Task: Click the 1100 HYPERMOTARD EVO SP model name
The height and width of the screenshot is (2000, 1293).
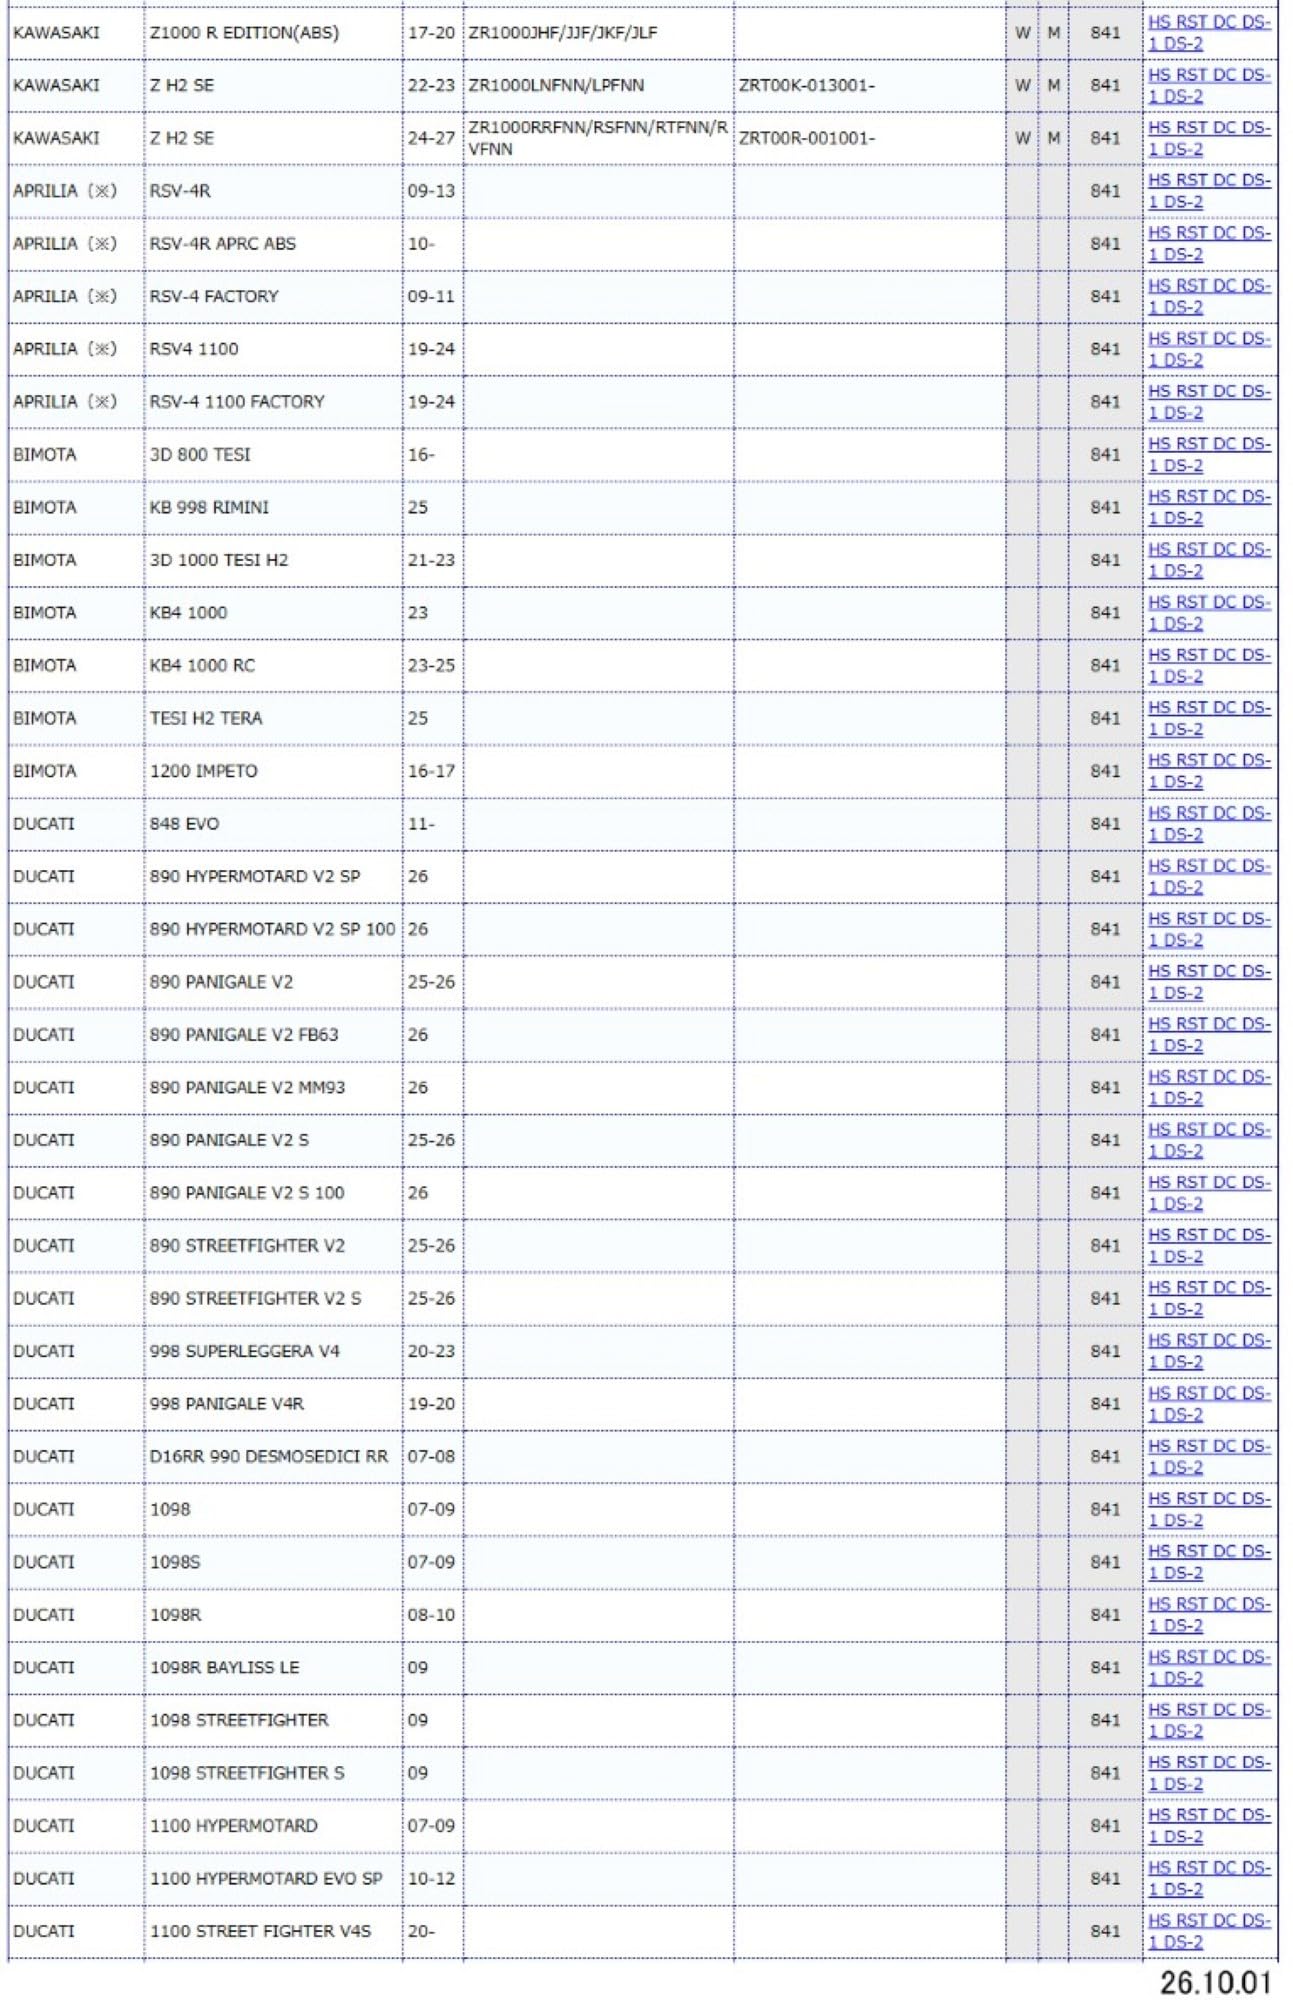Action: pyautogui.click(x=266, y=1879)
